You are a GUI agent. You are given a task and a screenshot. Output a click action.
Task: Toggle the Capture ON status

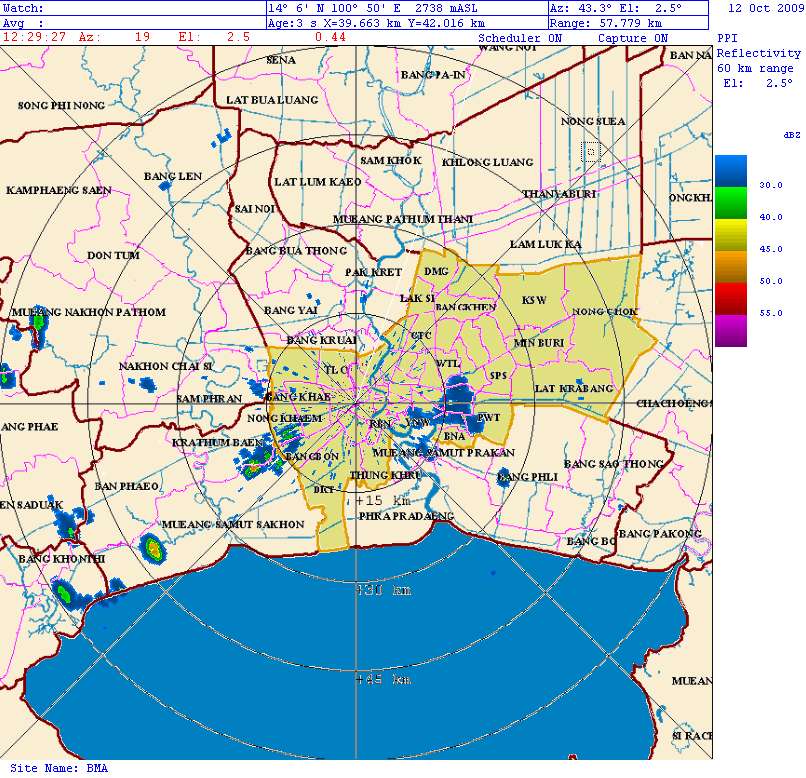tap(632, 38)
